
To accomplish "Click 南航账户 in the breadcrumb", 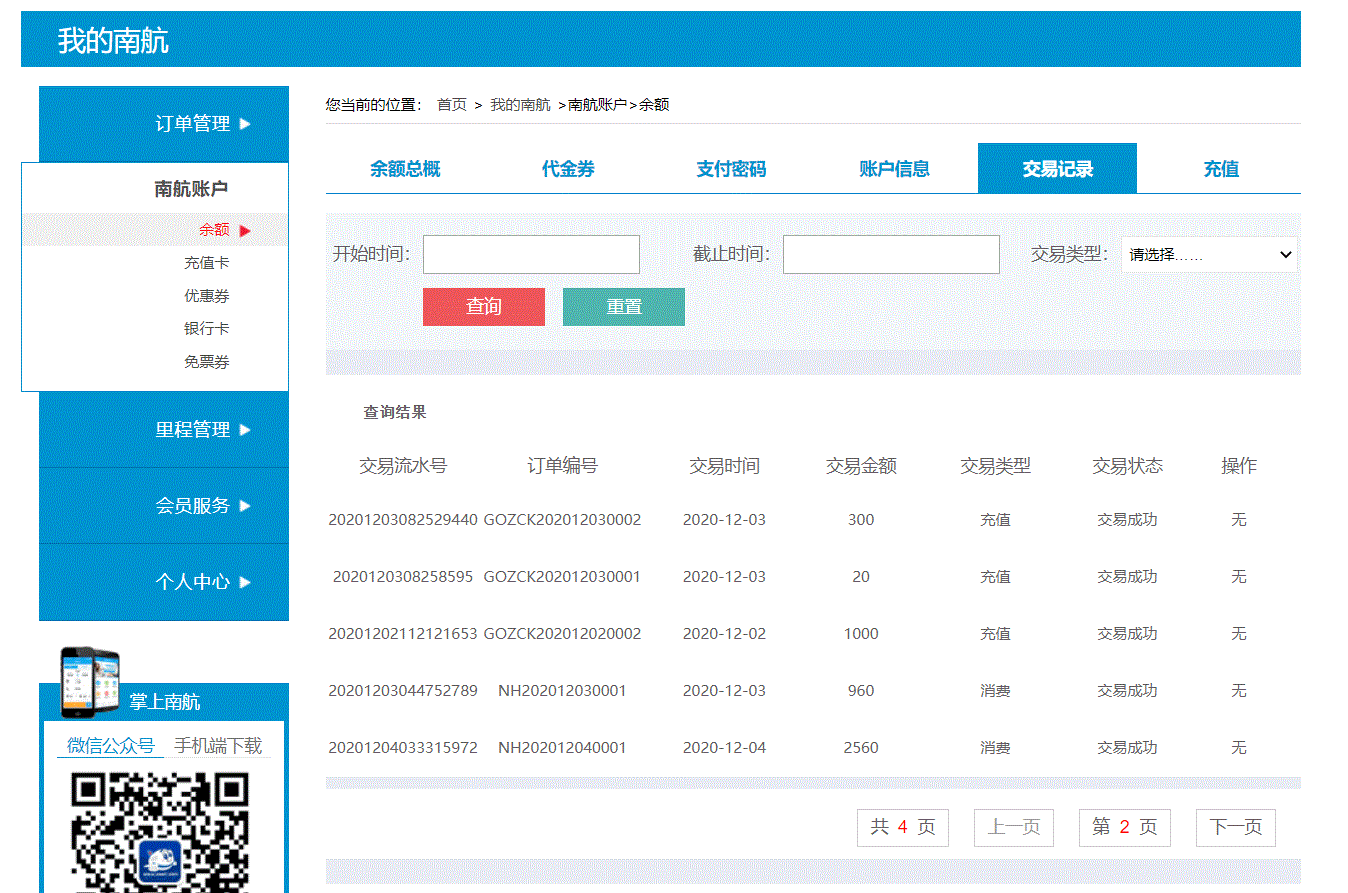I will pyautogui.click(x=597, y=105).
